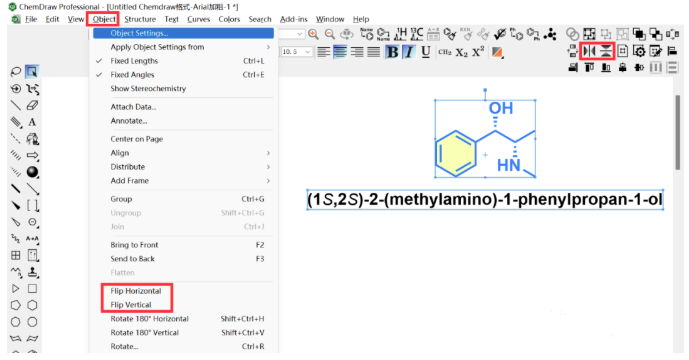Viewport: 689px width, 360px height.
Task: Open the File menu
Action: point(31,19)
